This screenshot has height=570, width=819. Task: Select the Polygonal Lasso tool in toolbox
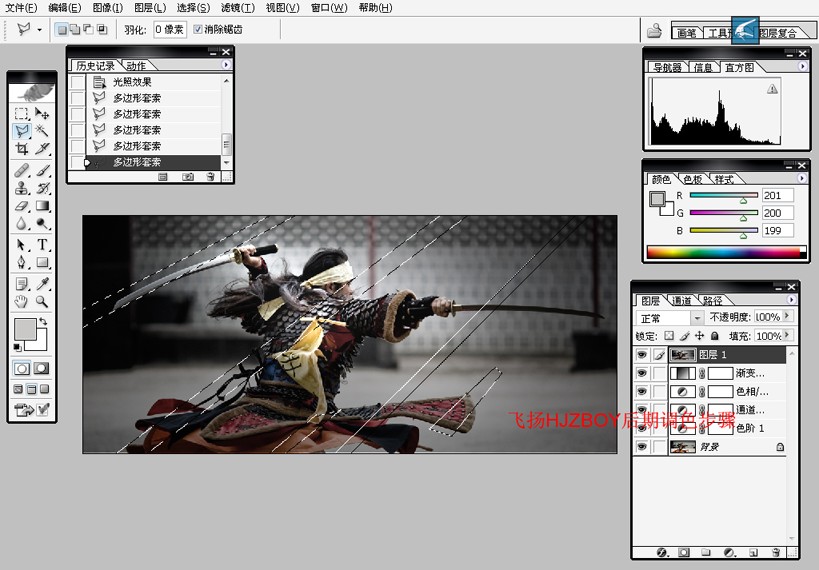(21, 131)
